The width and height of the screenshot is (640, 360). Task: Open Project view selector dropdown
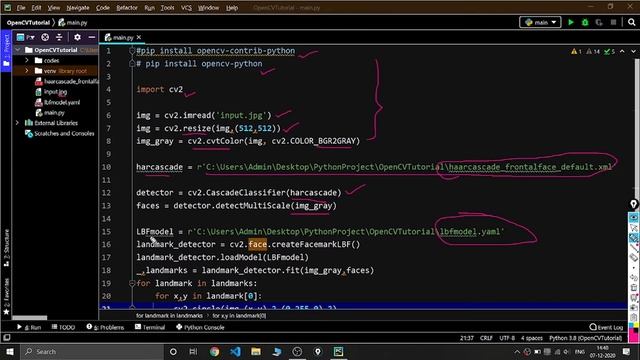point(25,37)
